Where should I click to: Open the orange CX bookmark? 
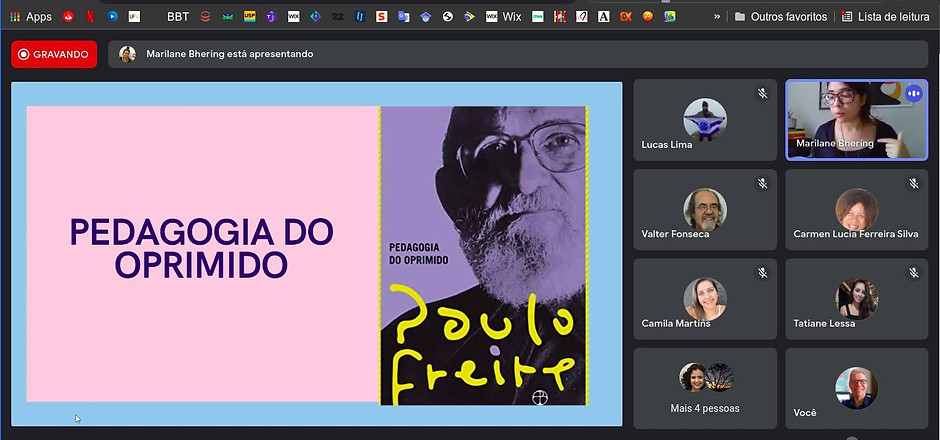[x=626, y=17]
